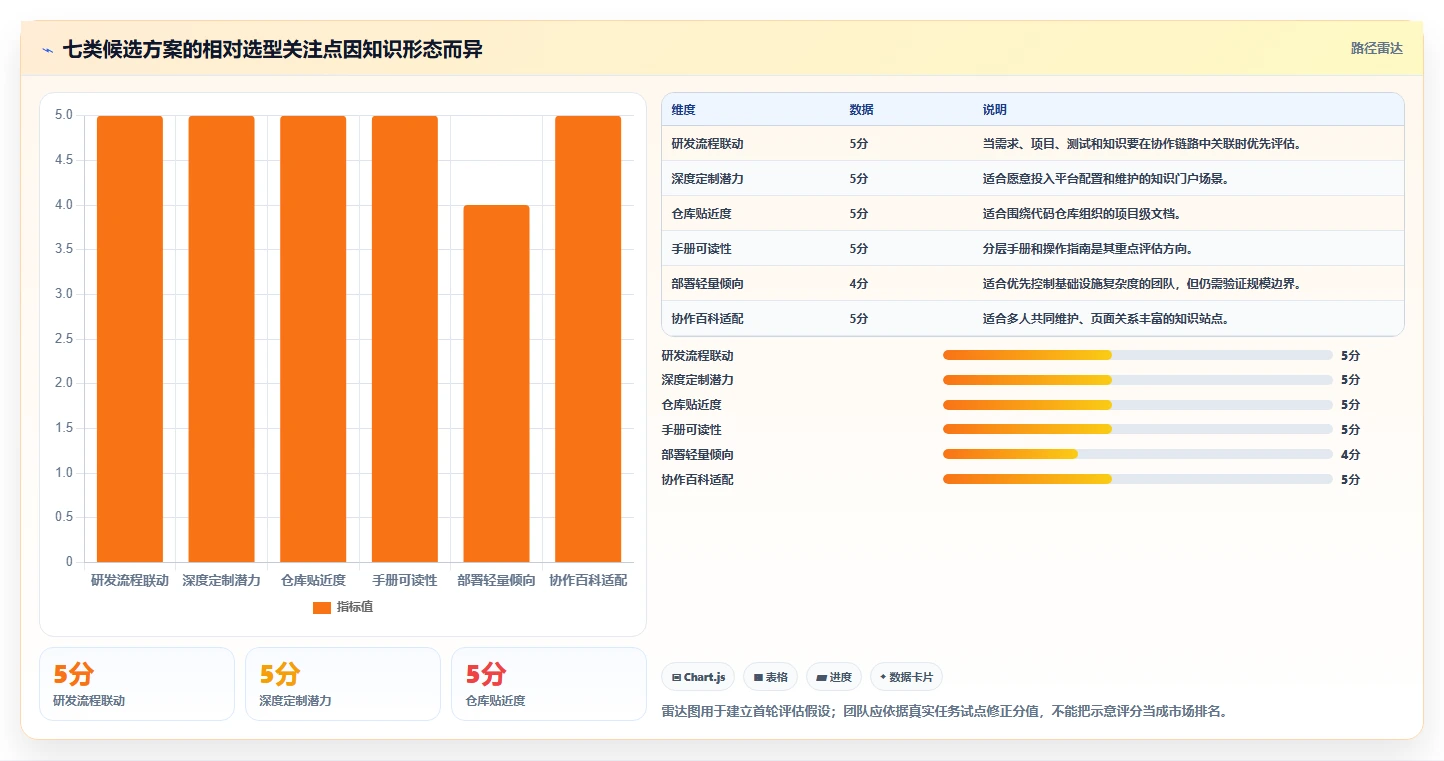The width and height of the screenshot is (1444, 761).
Task: Click the 研发流程联动 progress bar
Action: coord(1138,355)
